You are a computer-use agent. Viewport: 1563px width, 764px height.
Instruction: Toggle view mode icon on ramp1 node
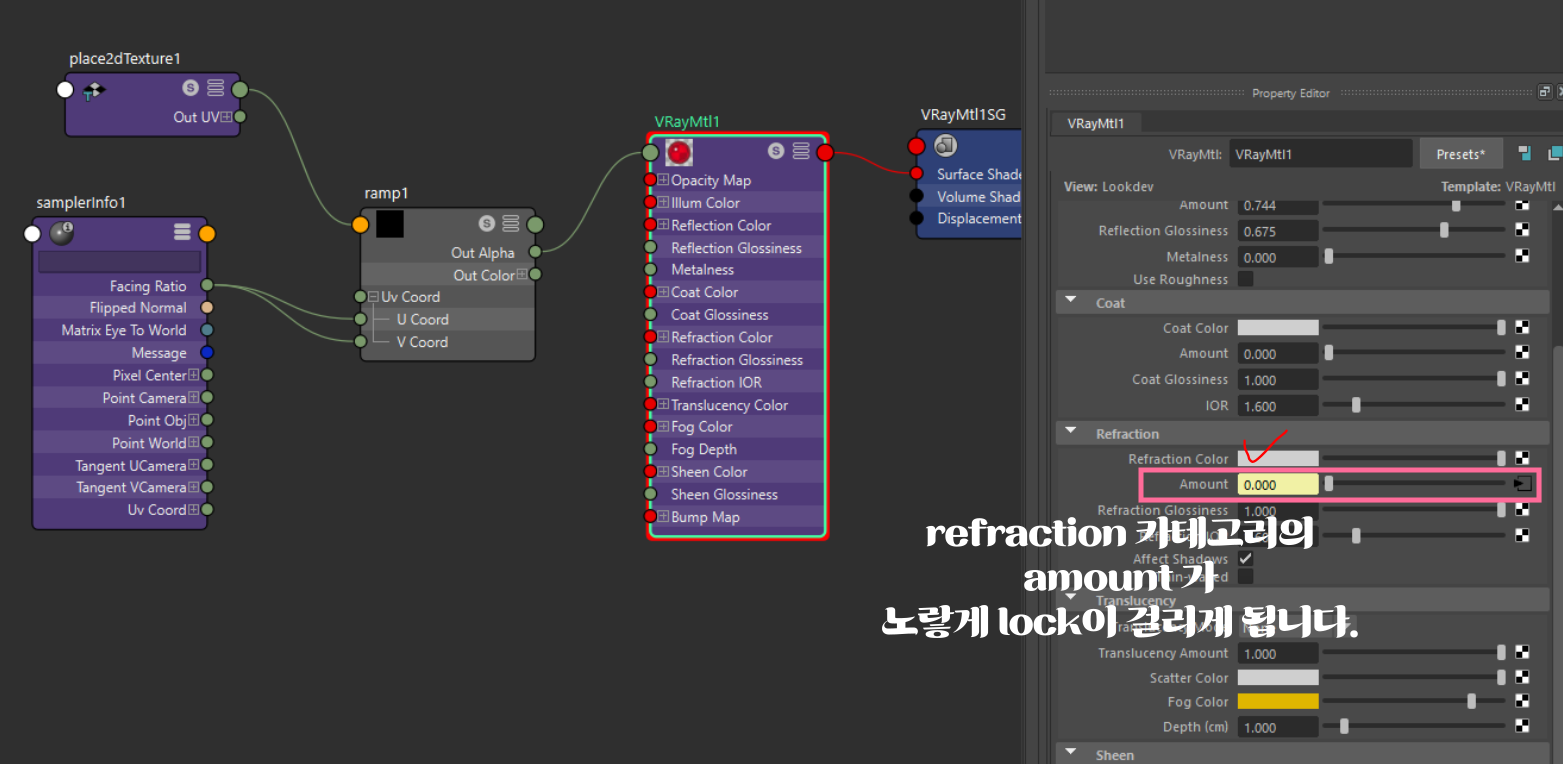(511, 223)
